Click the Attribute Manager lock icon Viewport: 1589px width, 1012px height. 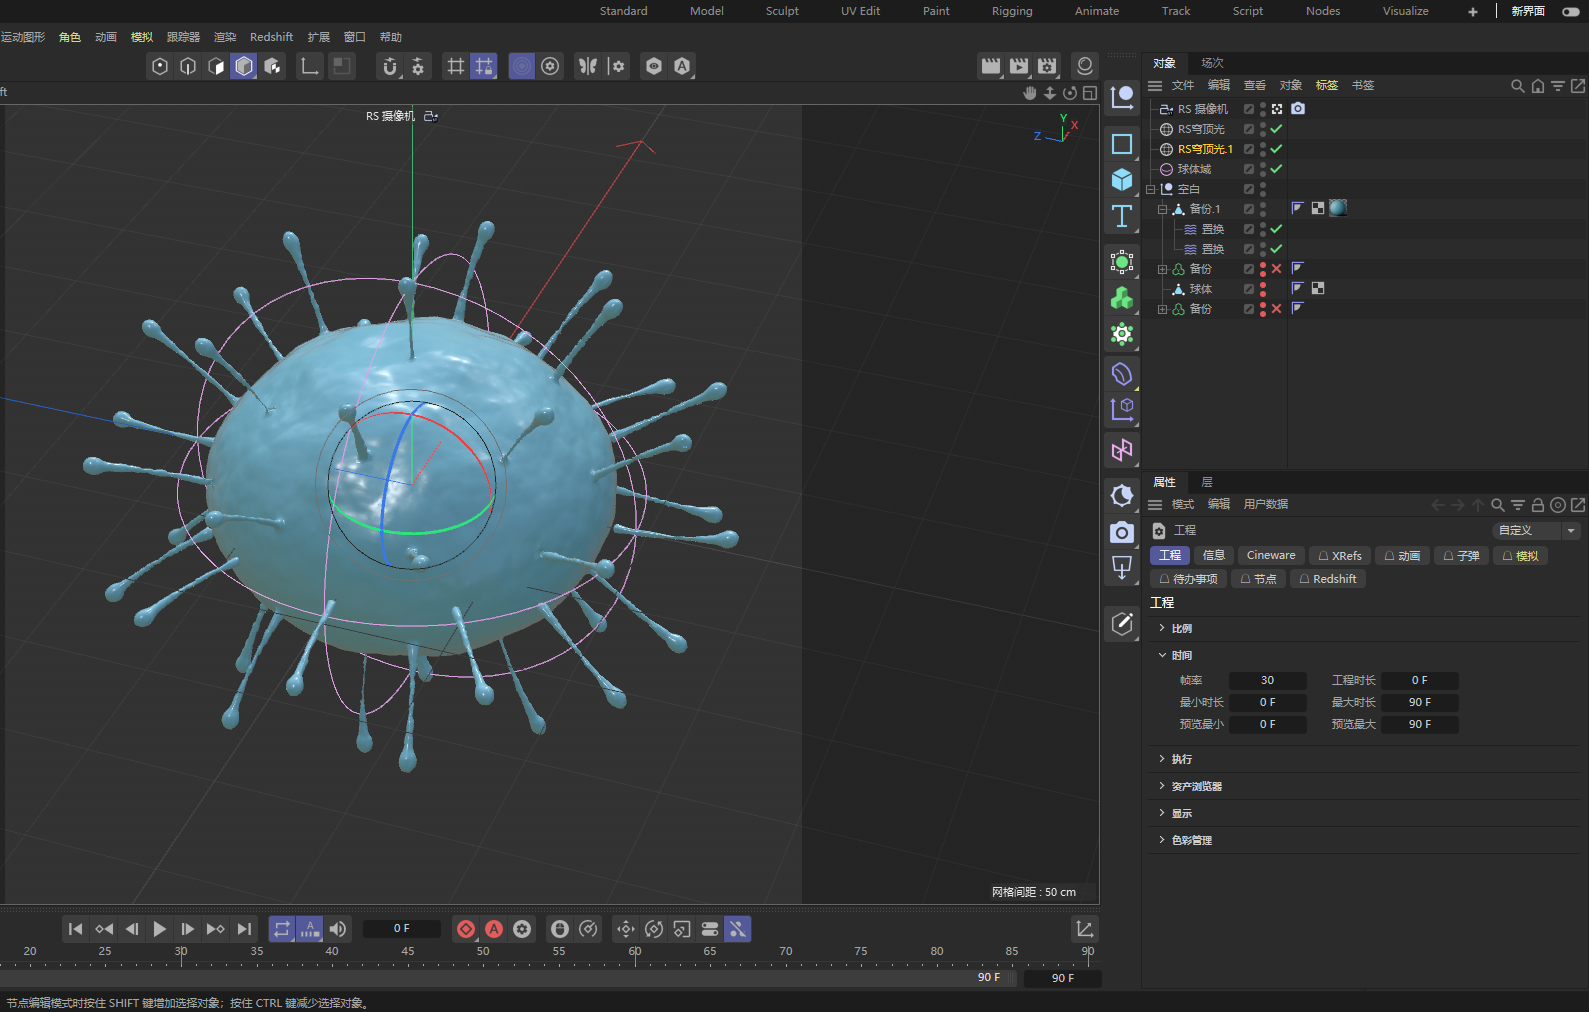[1538, 505]
